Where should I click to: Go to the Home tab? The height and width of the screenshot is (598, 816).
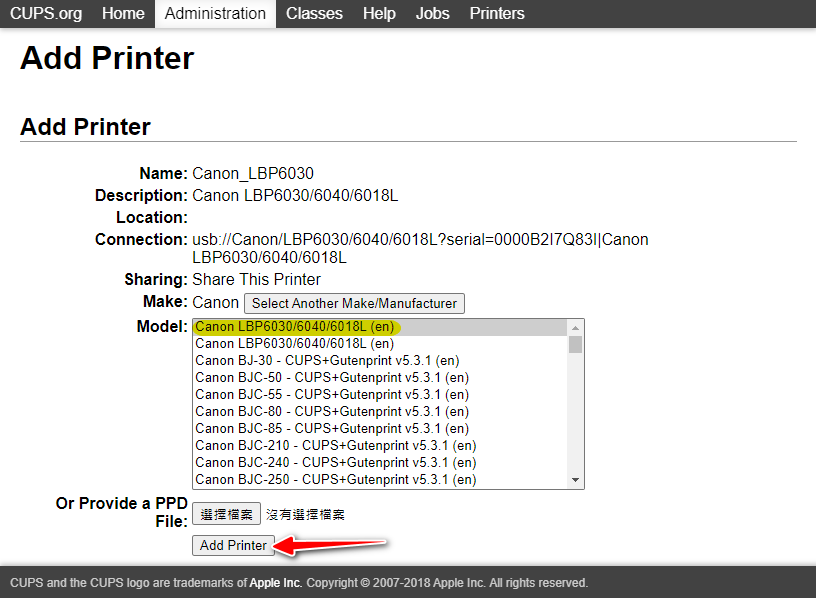pyautogui.click(x=123, y=13)
